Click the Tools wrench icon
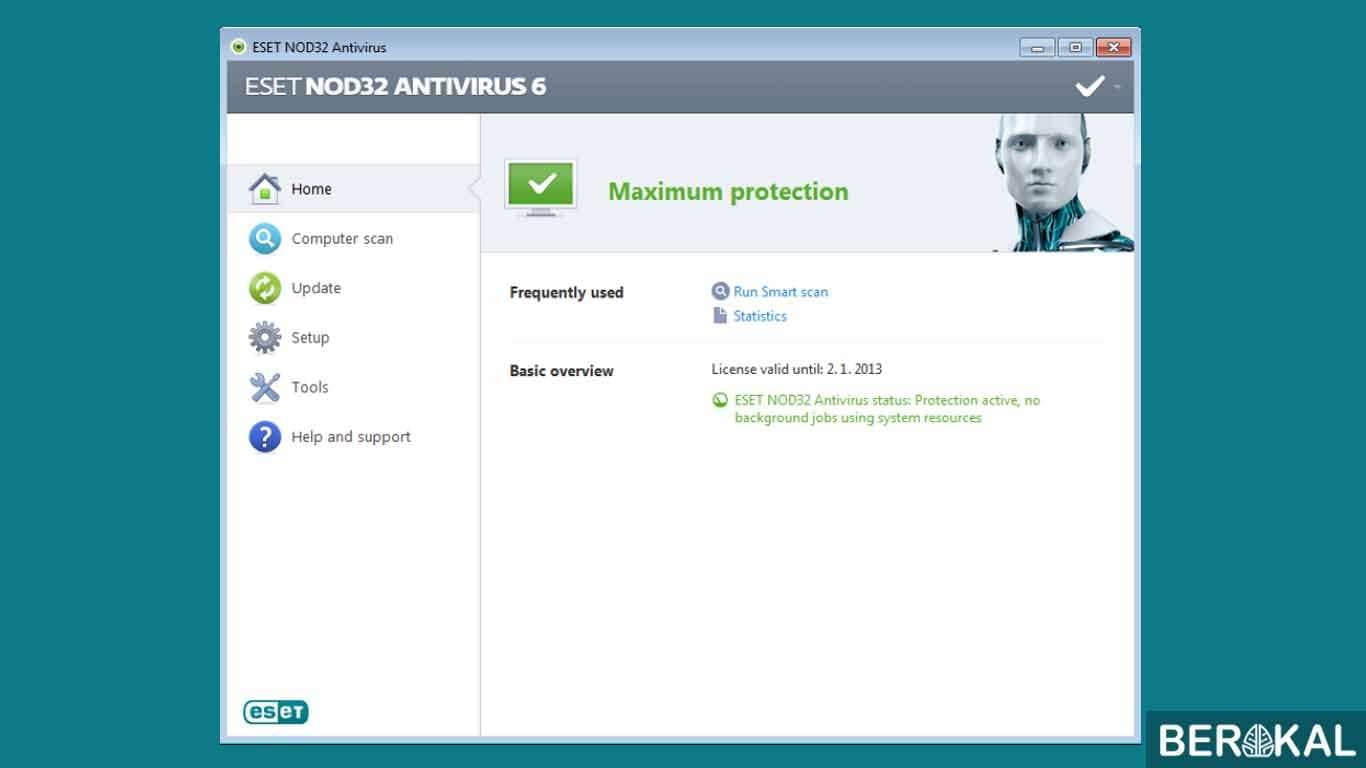The height and width of the screenshot is (768, 1366). (x=265, y=387)
